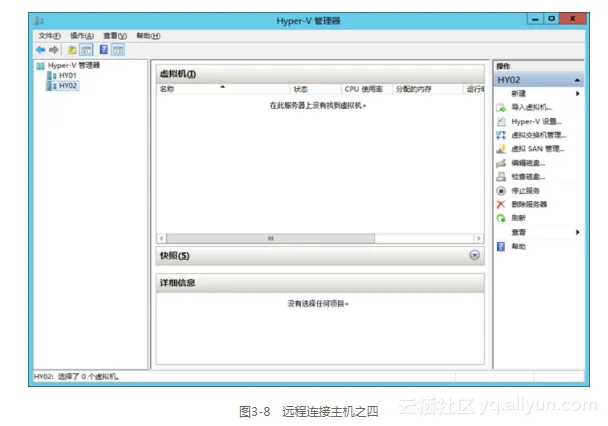Click the 虚拟机(I) section header
Viewport: 608px width, 426px height.
click(x=320, y=74)
